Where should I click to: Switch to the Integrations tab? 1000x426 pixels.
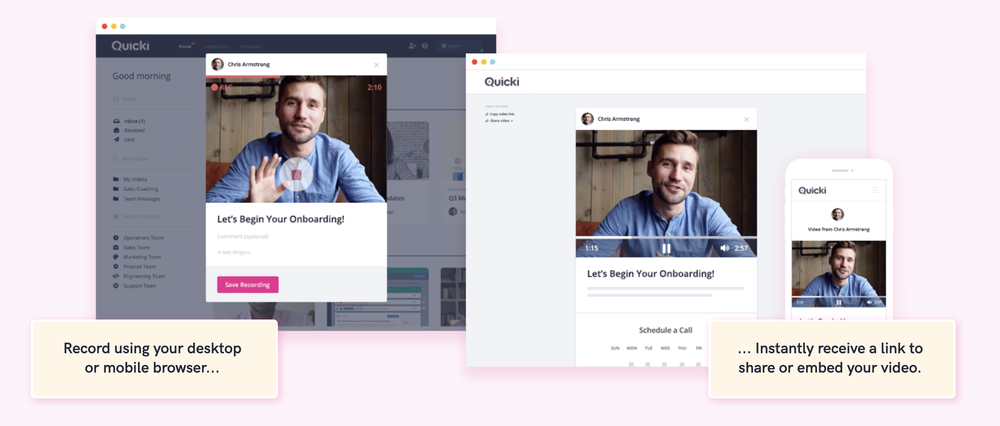pos(217,47)
